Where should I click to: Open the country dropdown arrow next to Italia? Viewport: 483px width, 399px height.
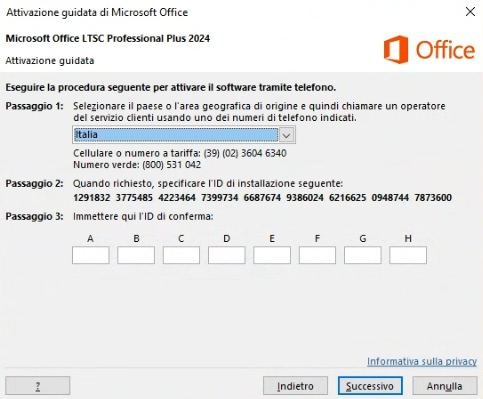287,135
